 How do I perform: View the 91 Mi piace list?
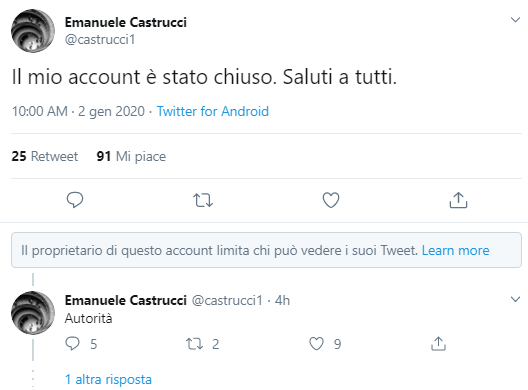131,156
